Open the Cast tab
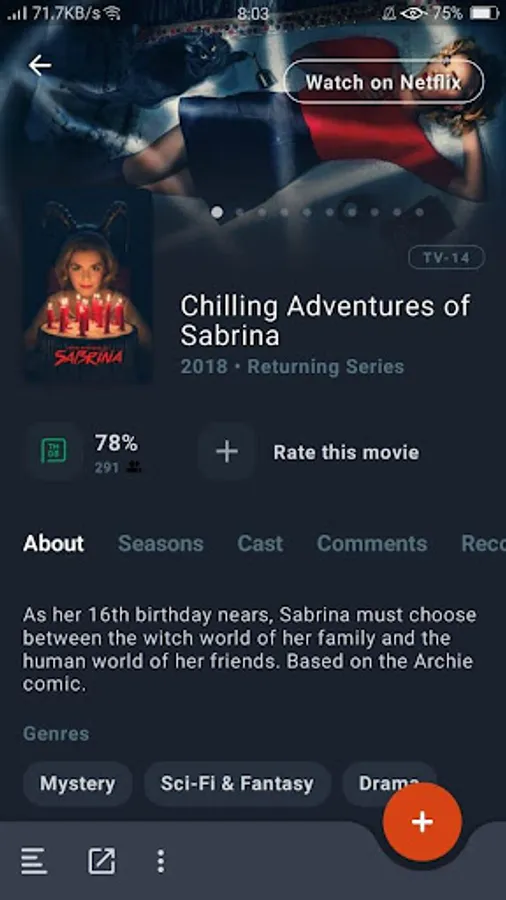The width and height of the screenshot is (506, 900). (260, 543)
